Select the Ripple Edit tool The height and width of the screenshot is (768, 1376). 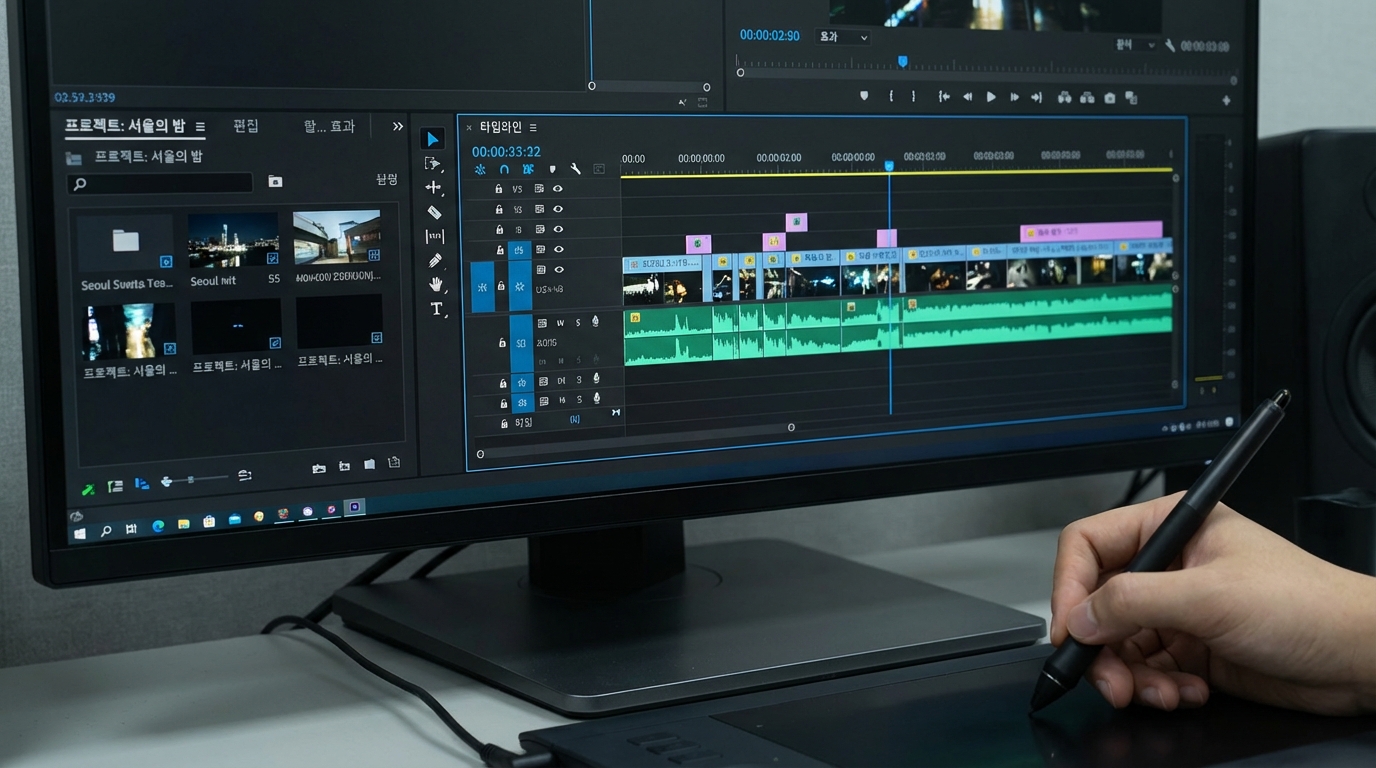click(433, 188)
